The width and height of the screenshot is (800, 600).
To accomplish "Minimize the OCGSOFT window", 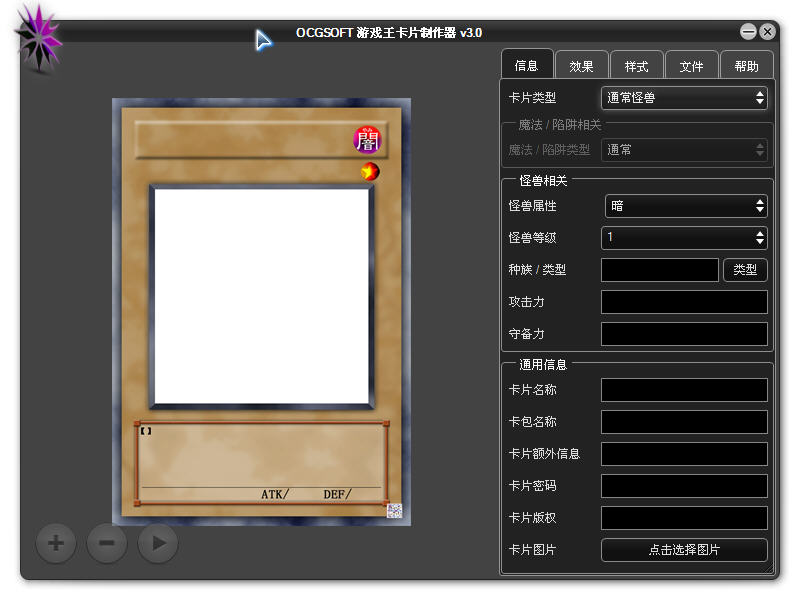I will [748, 32].
